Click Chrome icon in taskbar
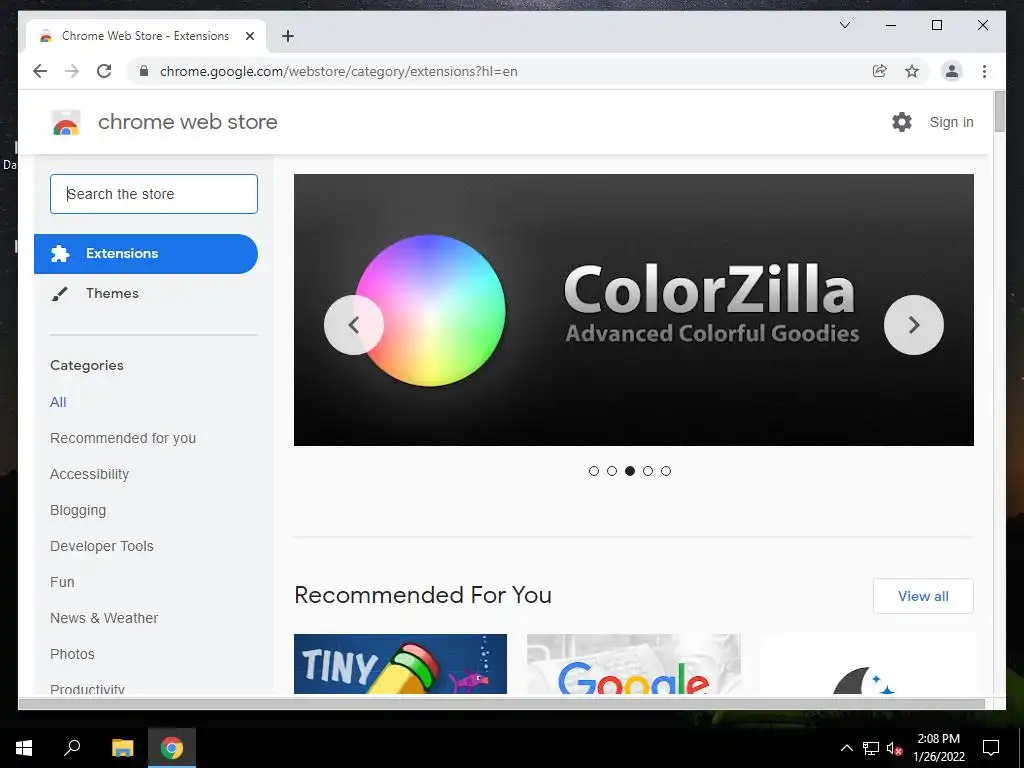1024x768 pixels. click(x=172, y=748)
